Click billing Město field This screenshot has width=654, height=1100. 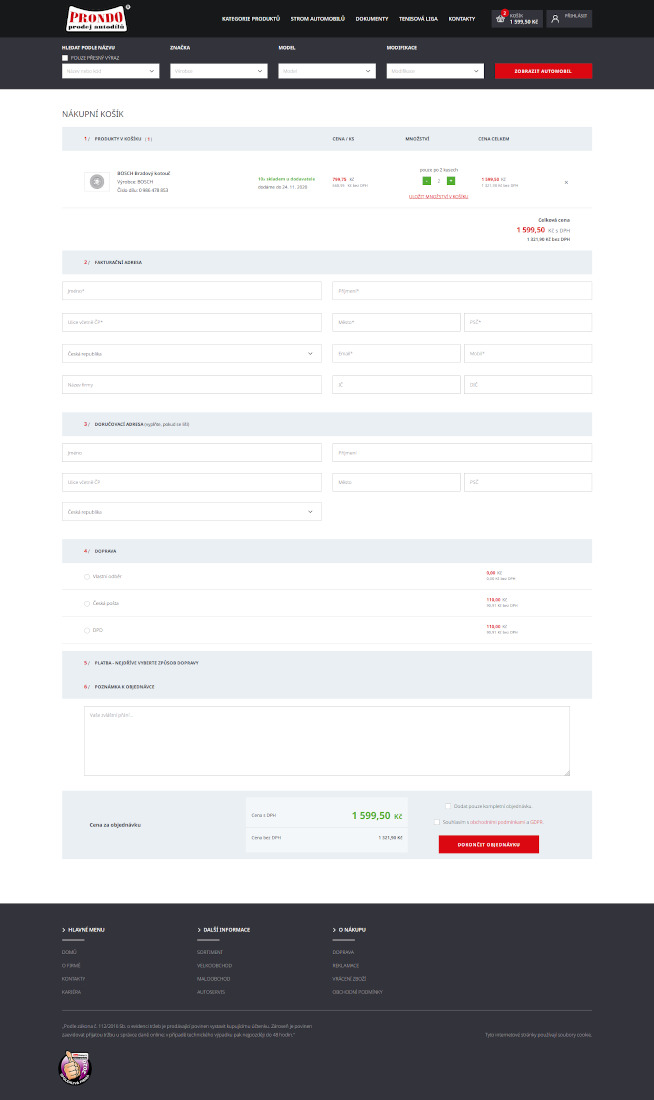(x=396, y=322)
